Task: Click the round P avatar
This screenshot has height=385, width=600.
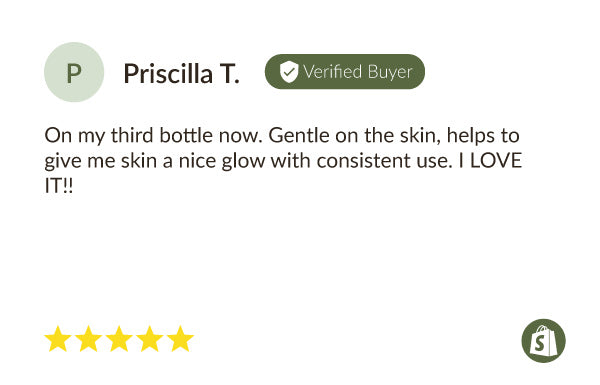Action: tap(74, 72)
